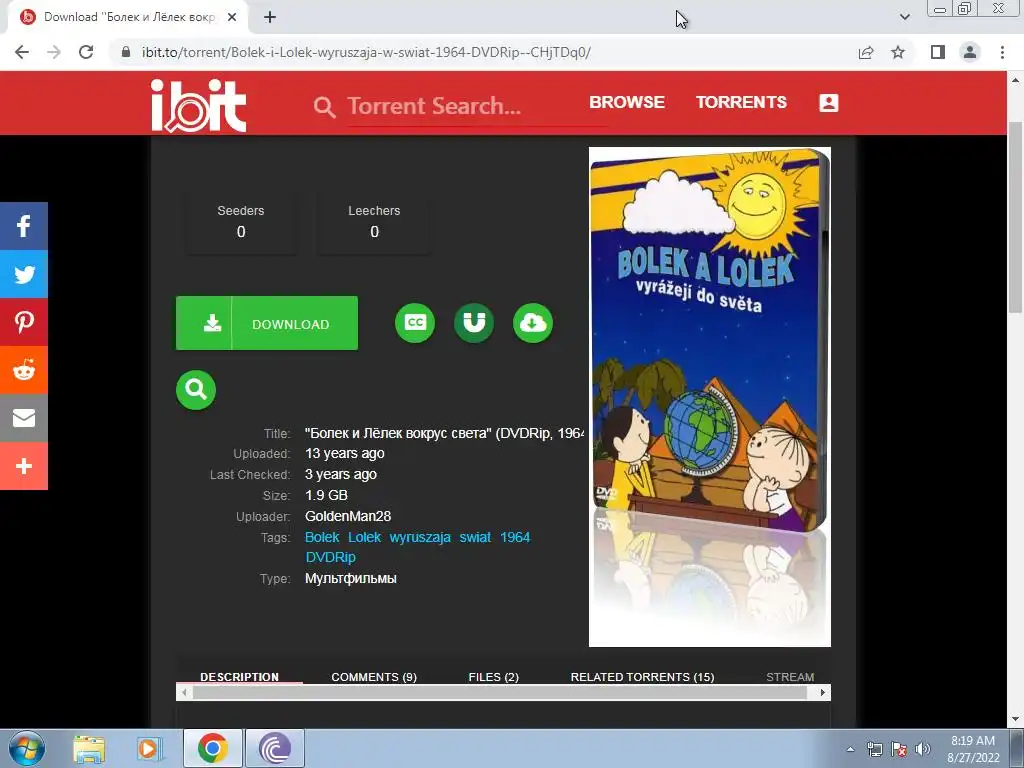Click the swiat tag link
This screenshot has width=1024, height=768.
475,537
